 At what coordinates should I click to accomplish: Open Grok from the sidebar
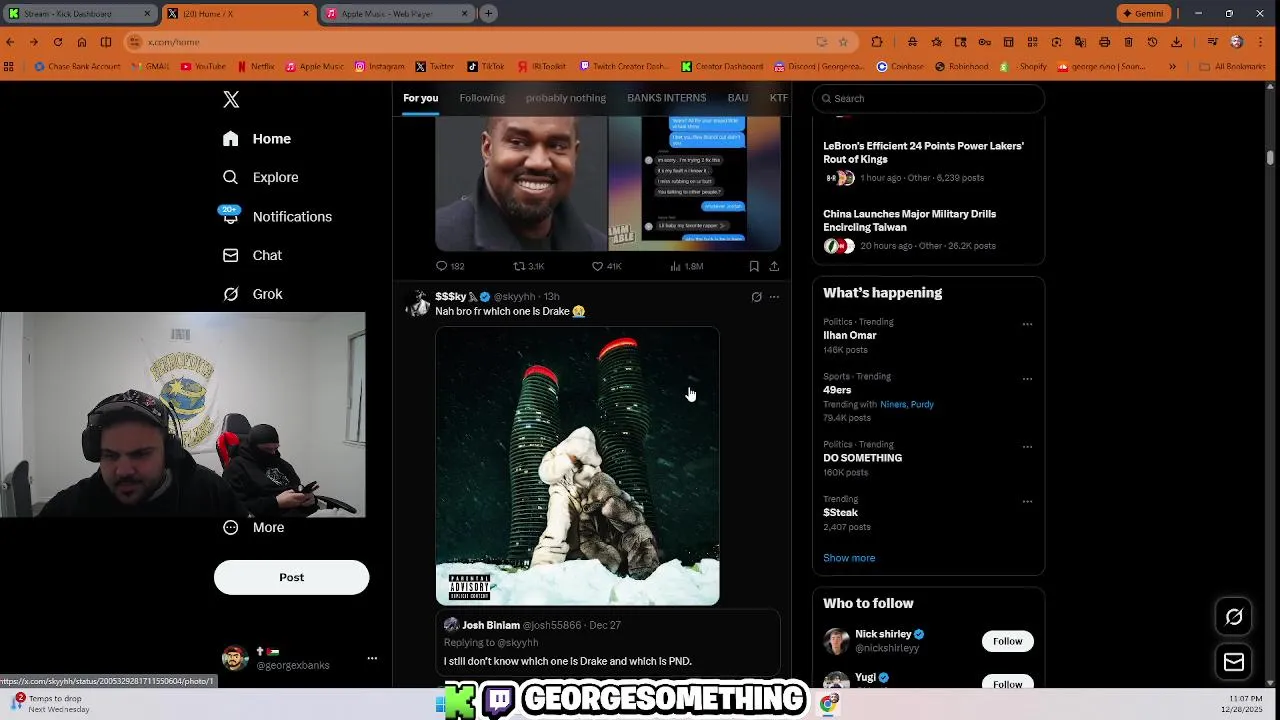point(254,294)
